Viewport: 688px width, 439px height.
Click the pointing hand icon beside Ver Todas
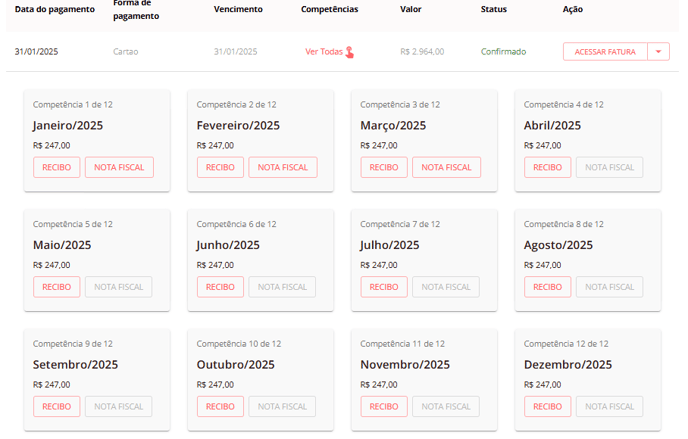coord(350,52)
